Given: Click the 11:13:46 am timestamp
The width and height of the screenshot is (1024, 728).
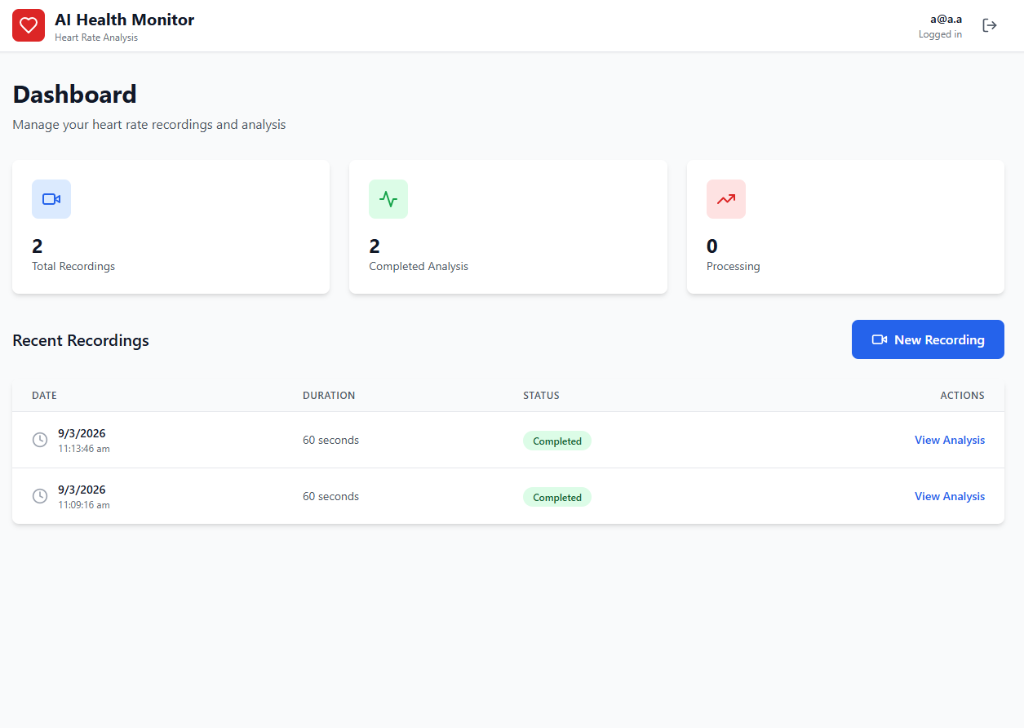Looking at the screenshot, I should point(84,449).
